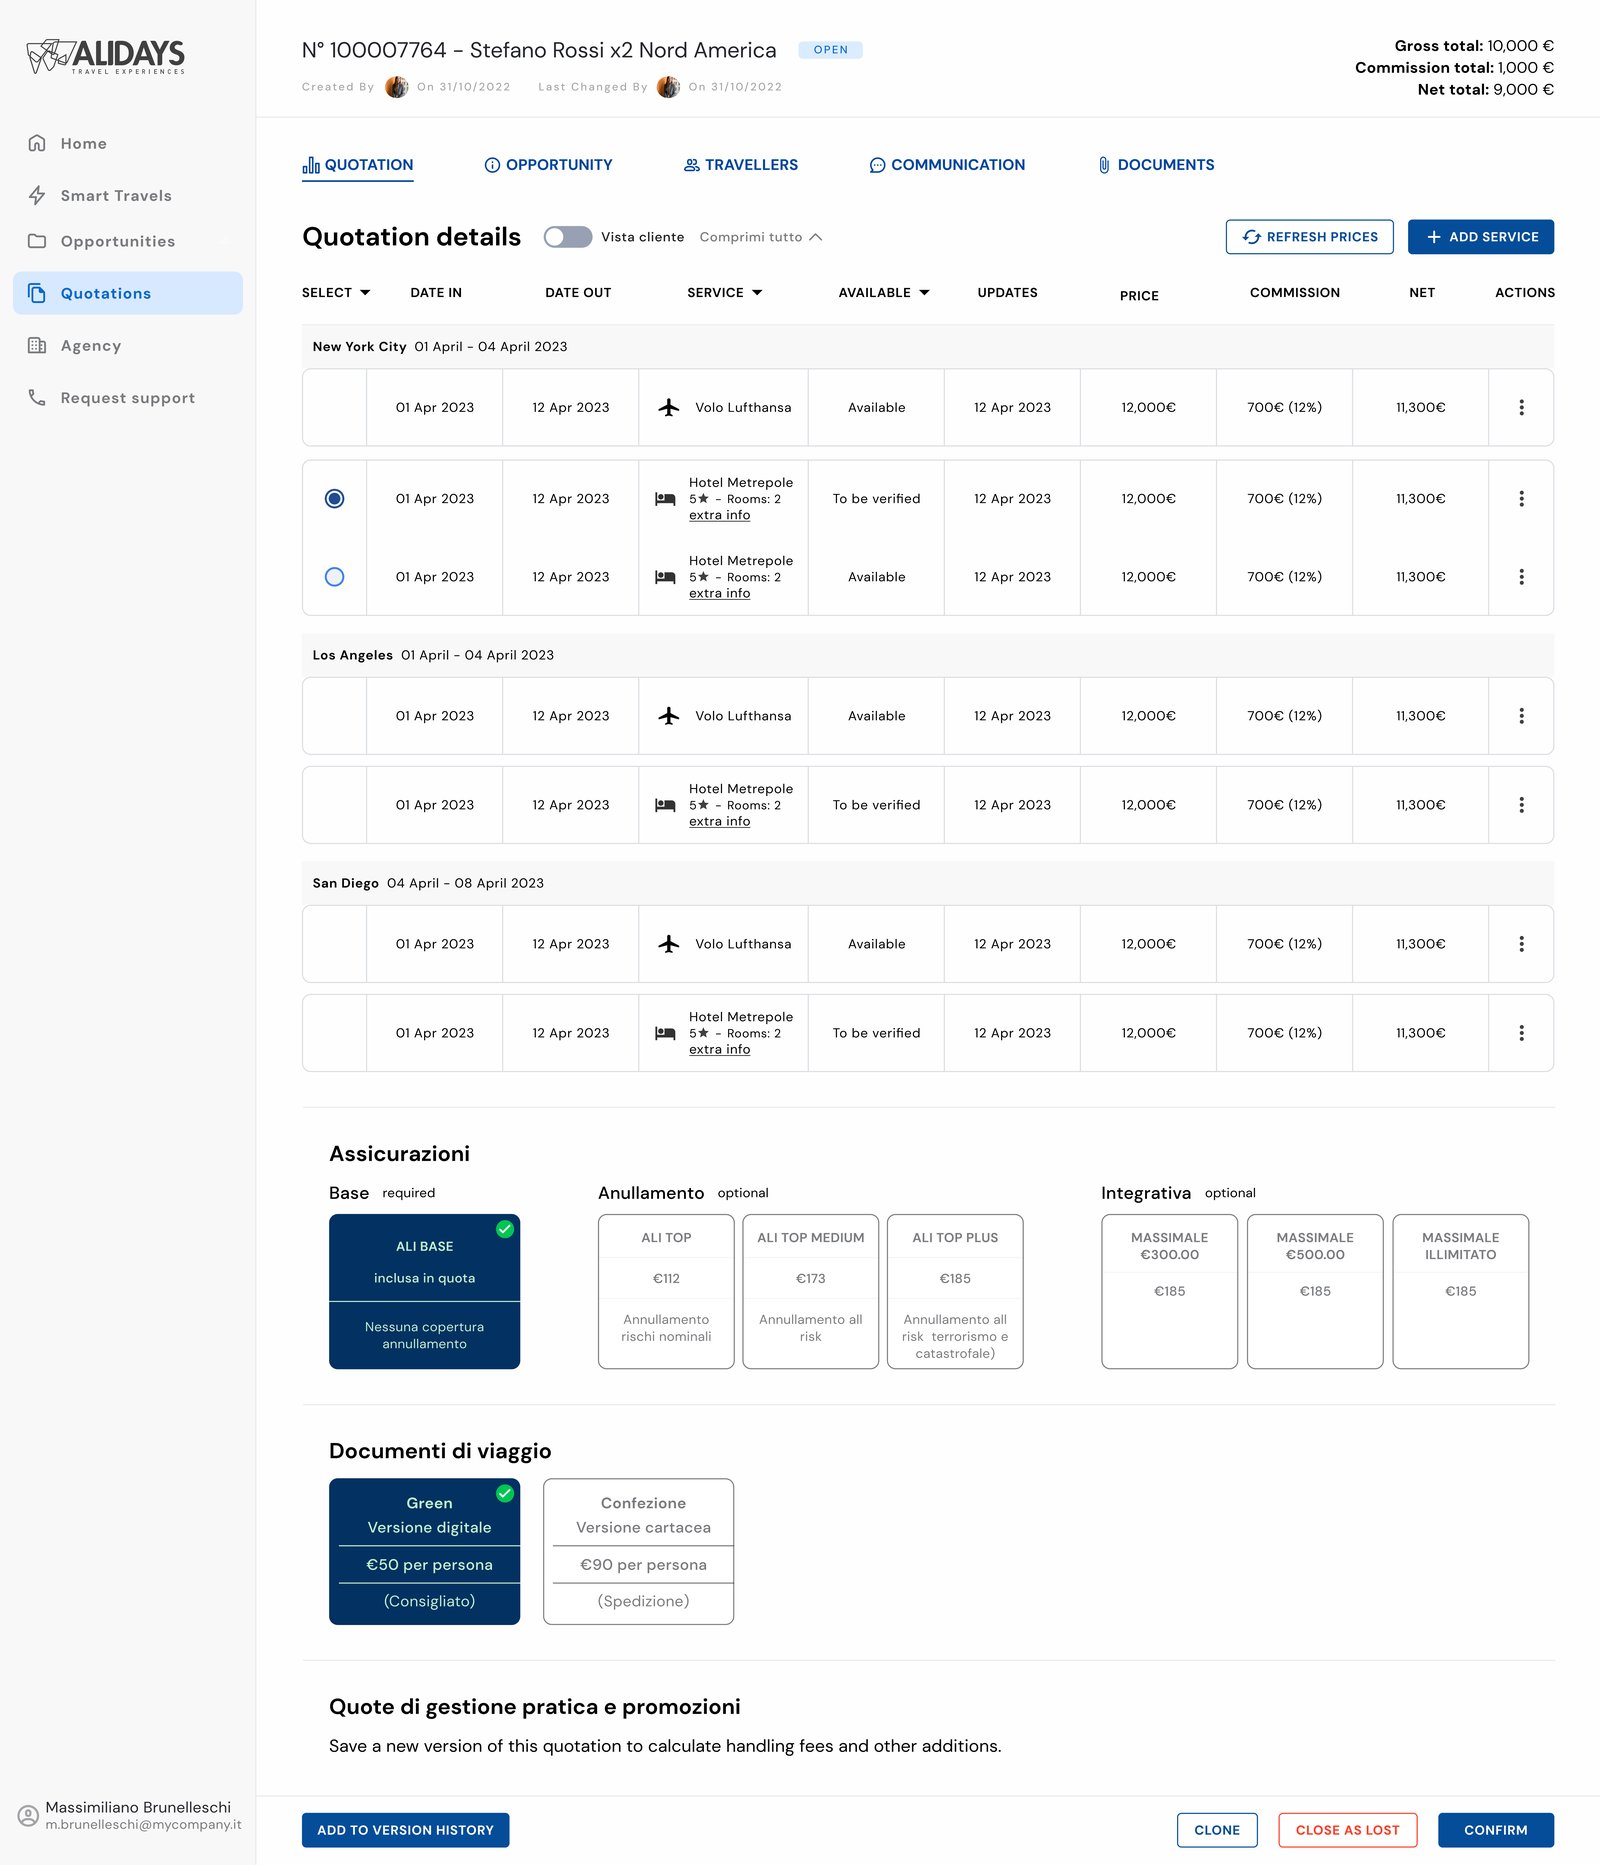Open actions menu for Los Angeles Volo Lufthansa
This screenshot has width=1600, height=1865.
point(1521,716)
